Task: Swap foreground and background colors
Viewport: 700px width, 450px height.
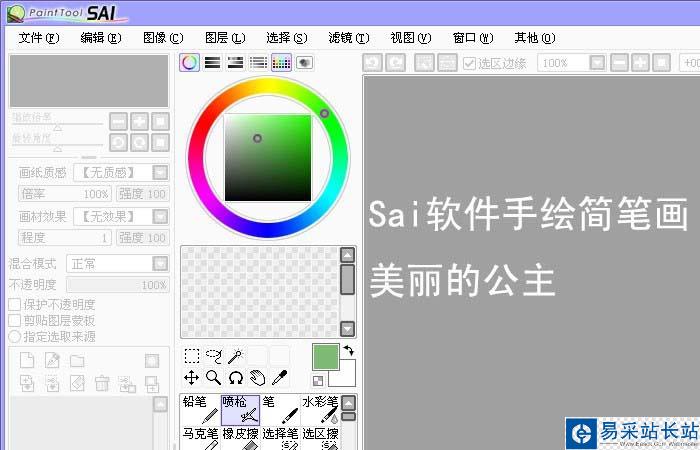Action: tap(349, 350)
